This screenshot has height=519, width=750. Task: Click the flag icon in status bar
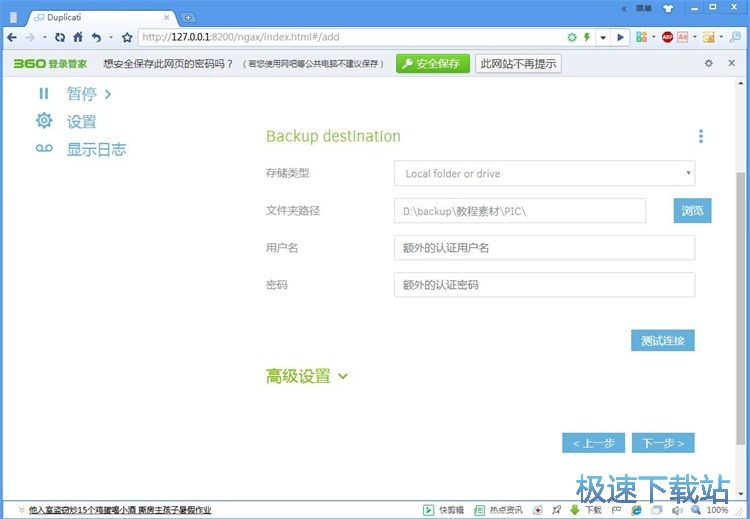coord(617,510)
